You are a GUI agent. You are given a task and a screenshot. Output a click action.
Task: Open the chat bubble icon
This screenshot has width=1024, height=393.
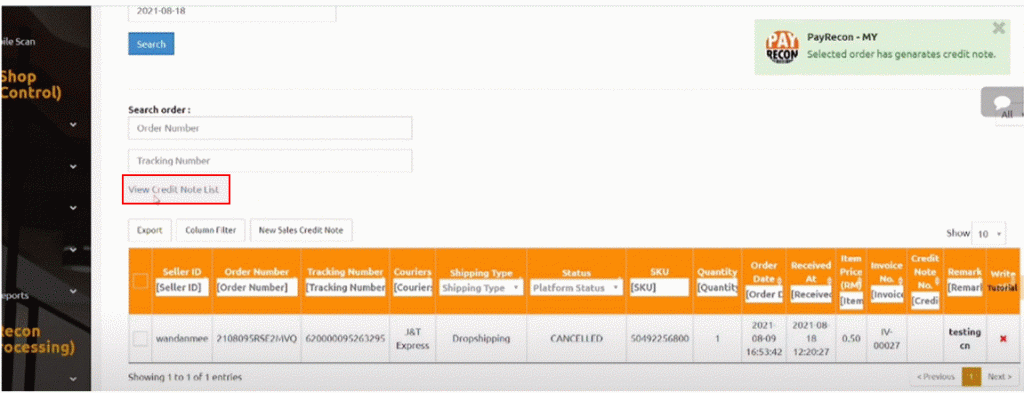coord(1003,103)
